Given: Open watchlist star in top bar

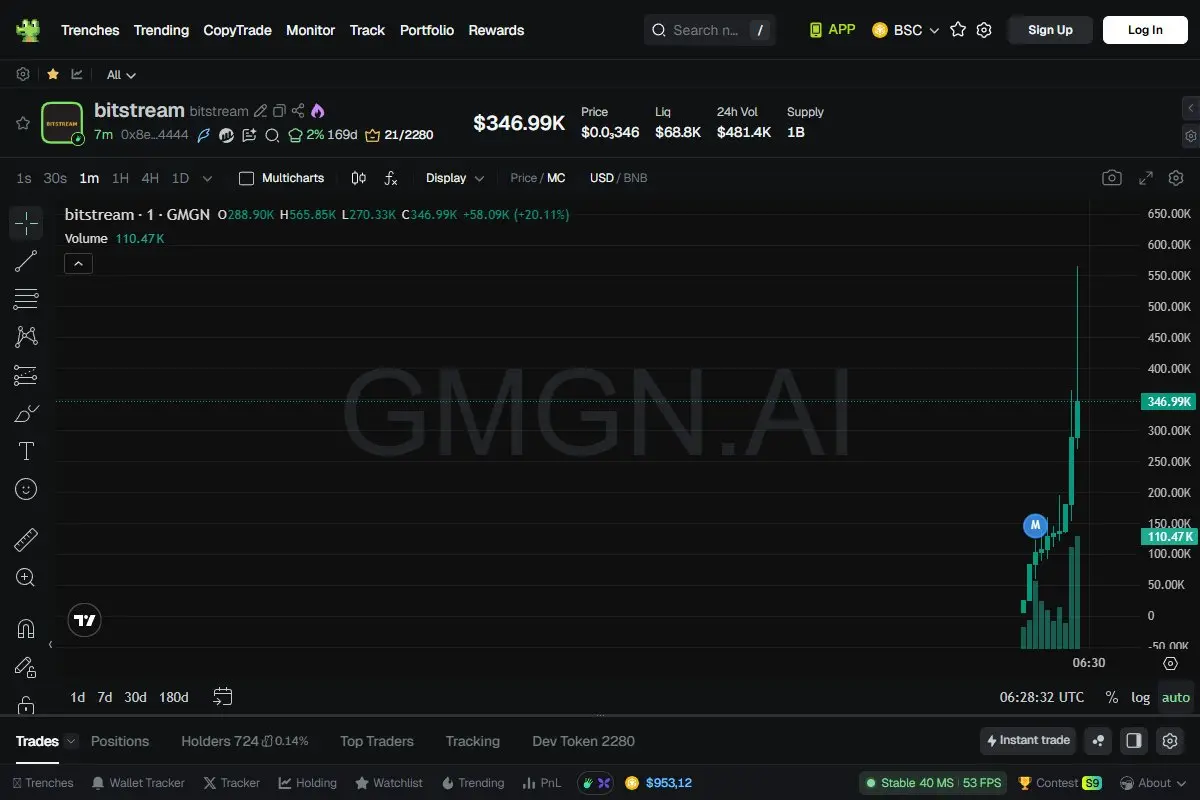Looking at the screenshot, I should pyautogui.click(x=958, y=30).
